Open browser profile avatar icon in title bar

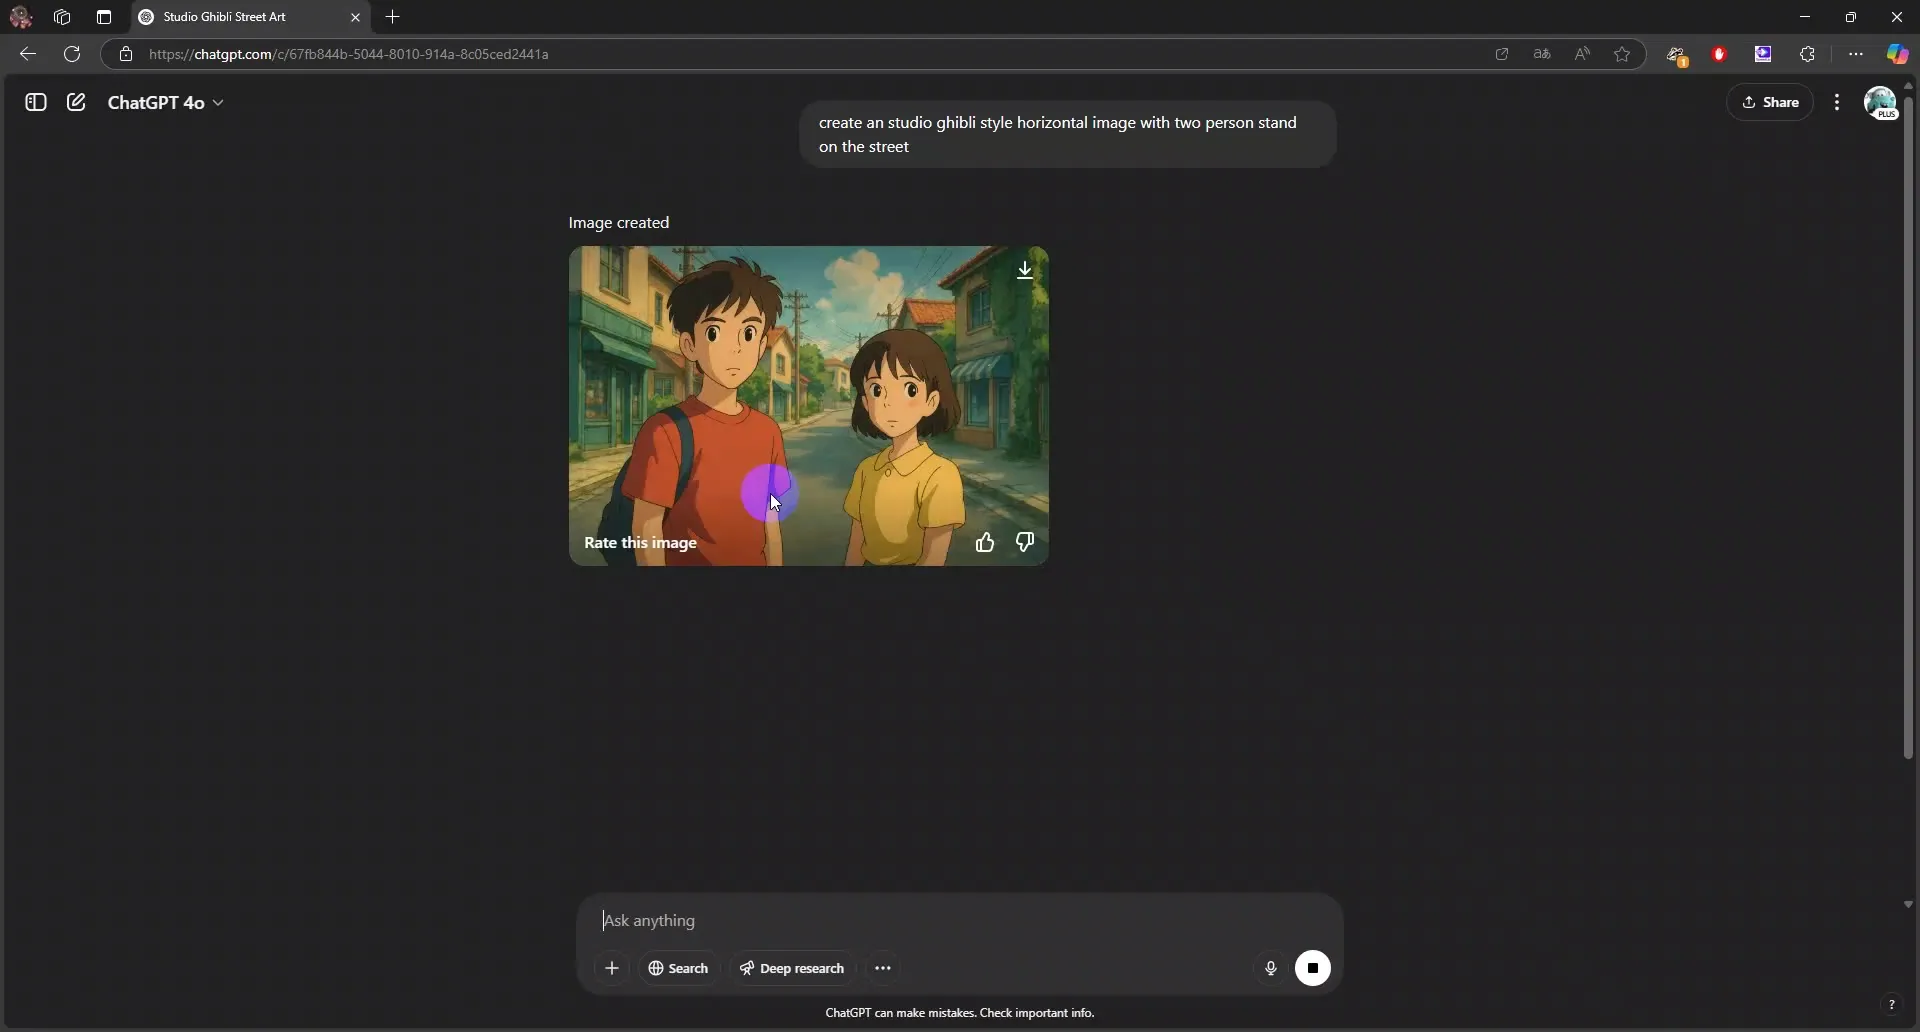21,17
